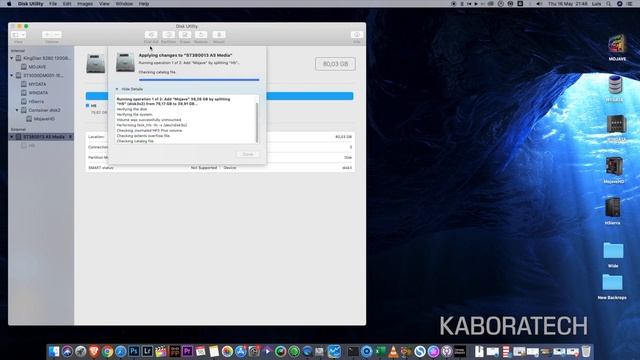
Task: Click the Partition toolbar icon
Action: 168,35
